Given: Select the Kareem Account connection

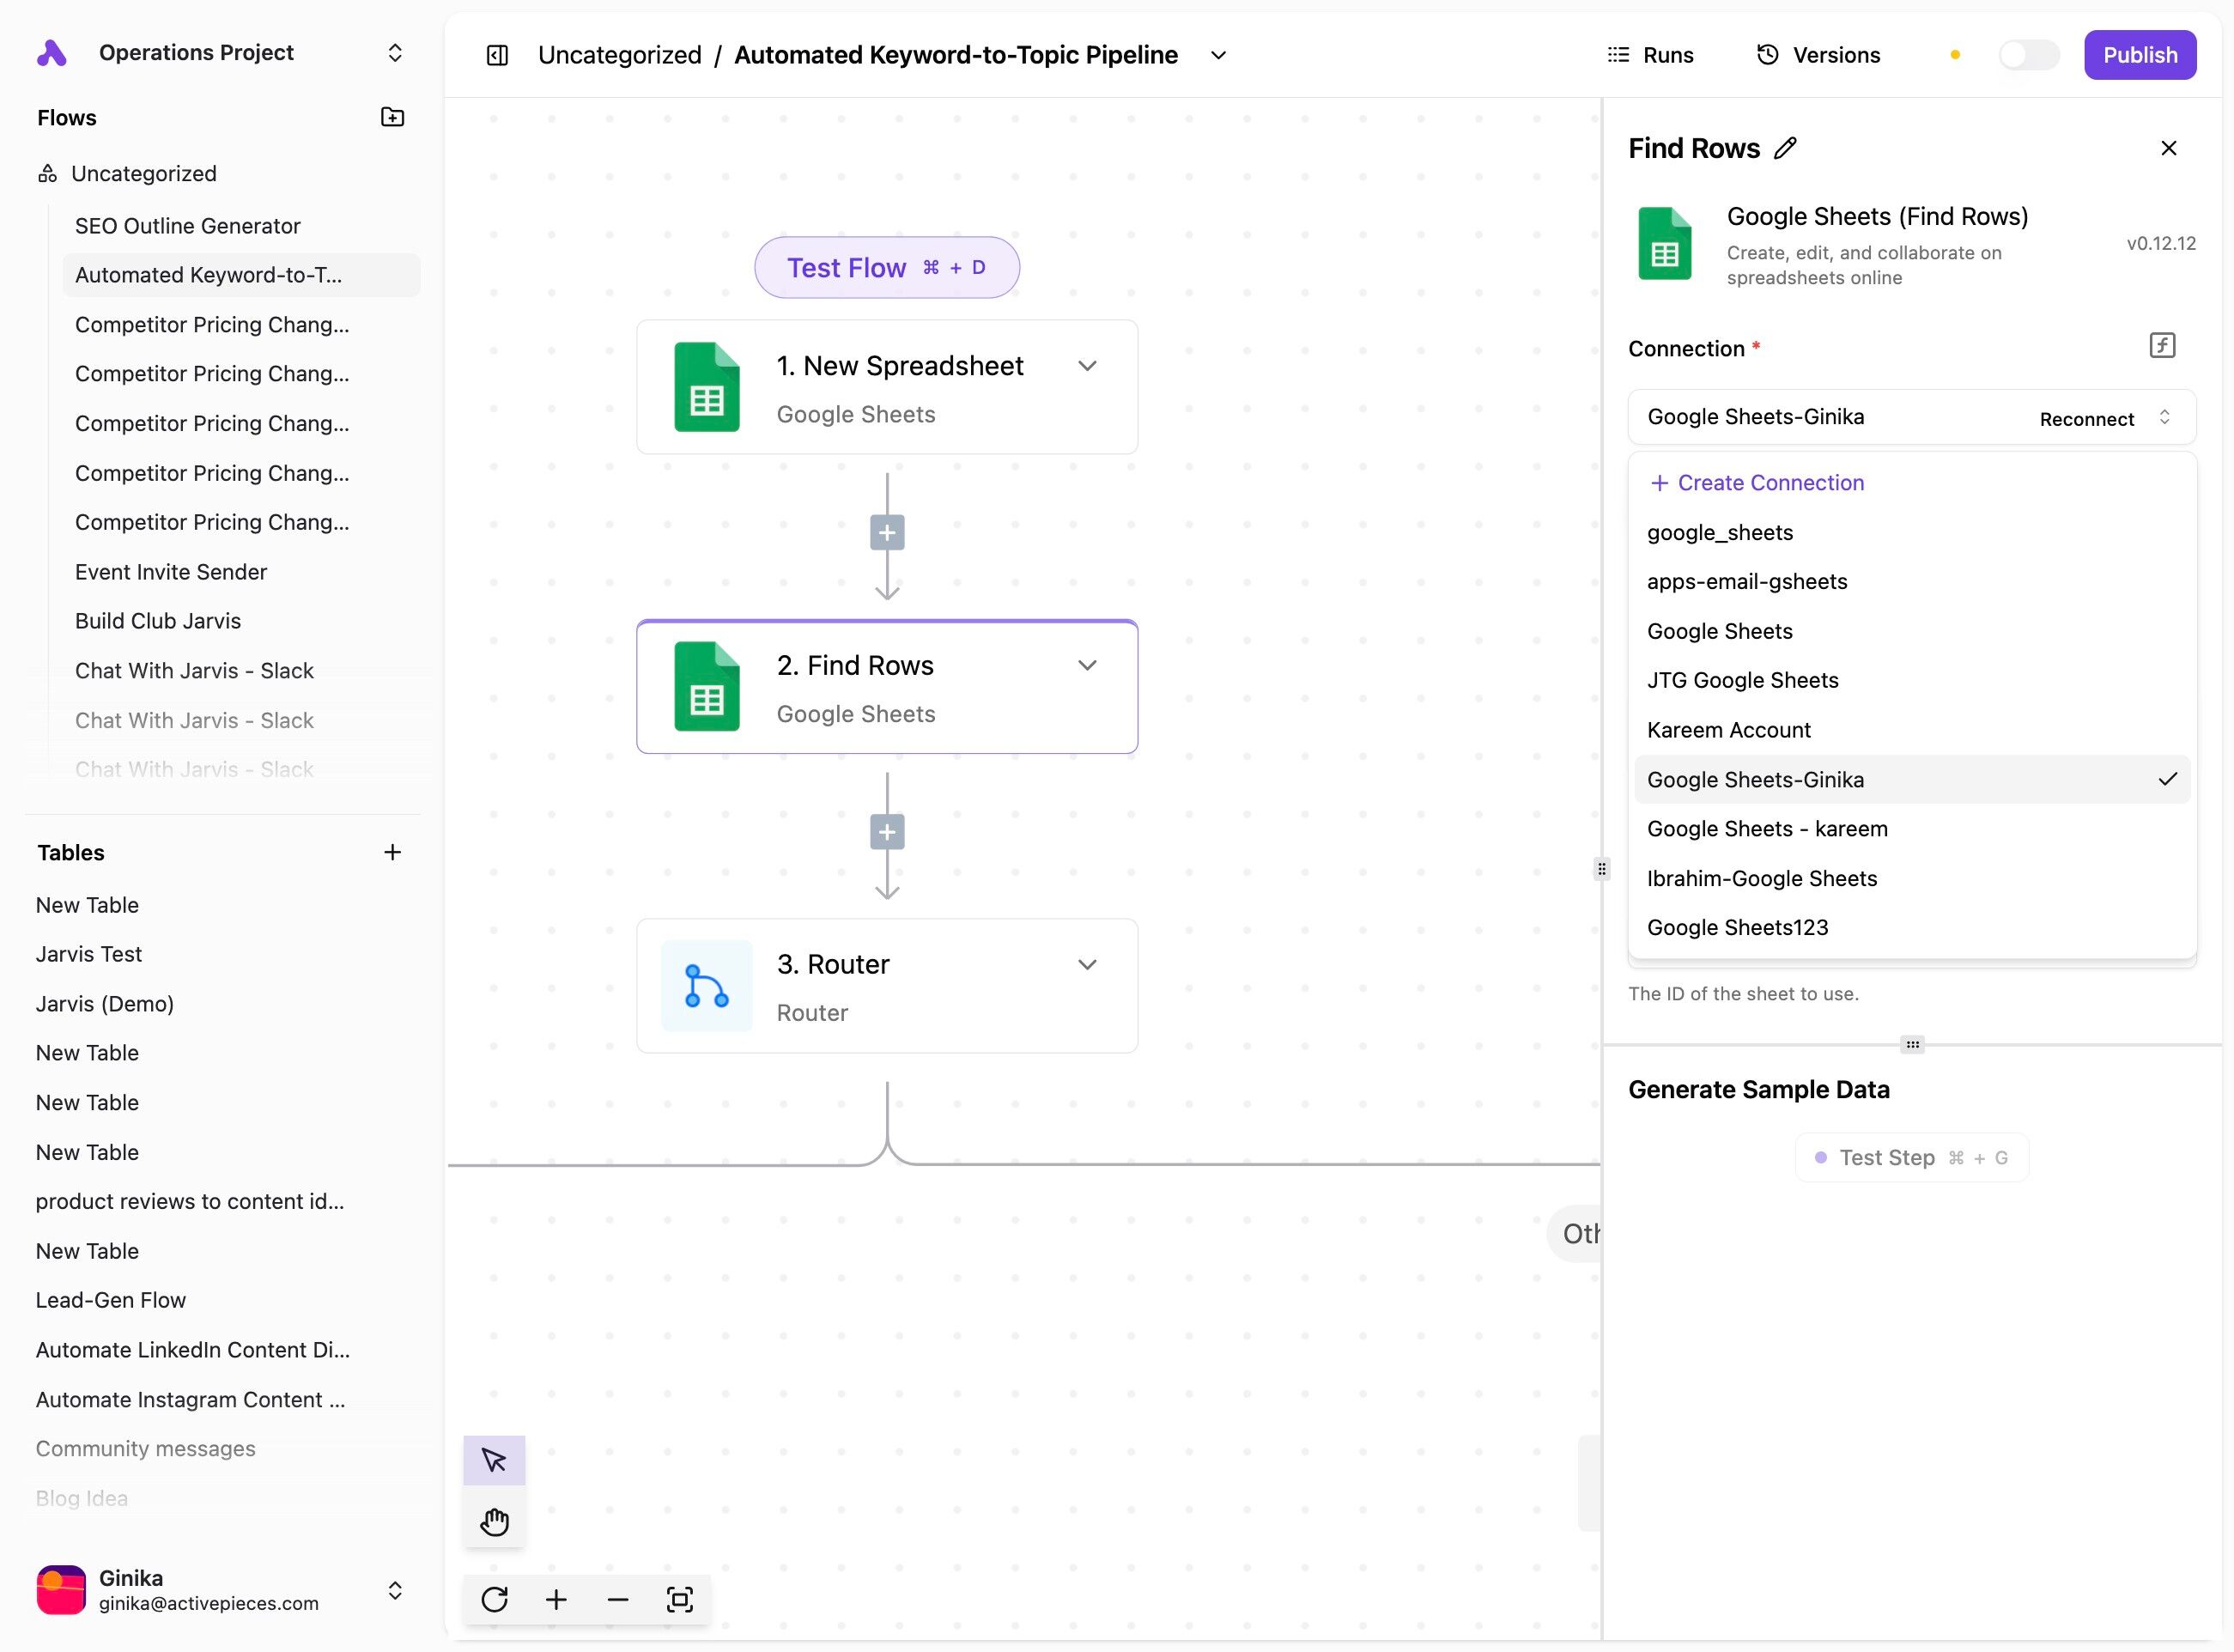Looking at the screenshot, I should click(1728, 730).
